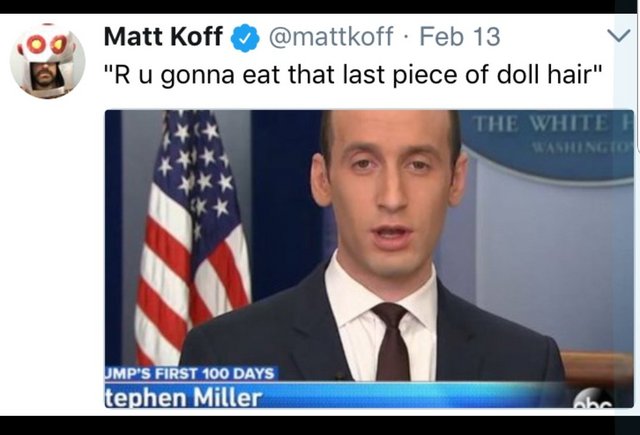The width and height of the screenshot is (640, 435).
Task: Click the dark necktie in the photo
Action: pyautogui.click(x=392, y=341)
